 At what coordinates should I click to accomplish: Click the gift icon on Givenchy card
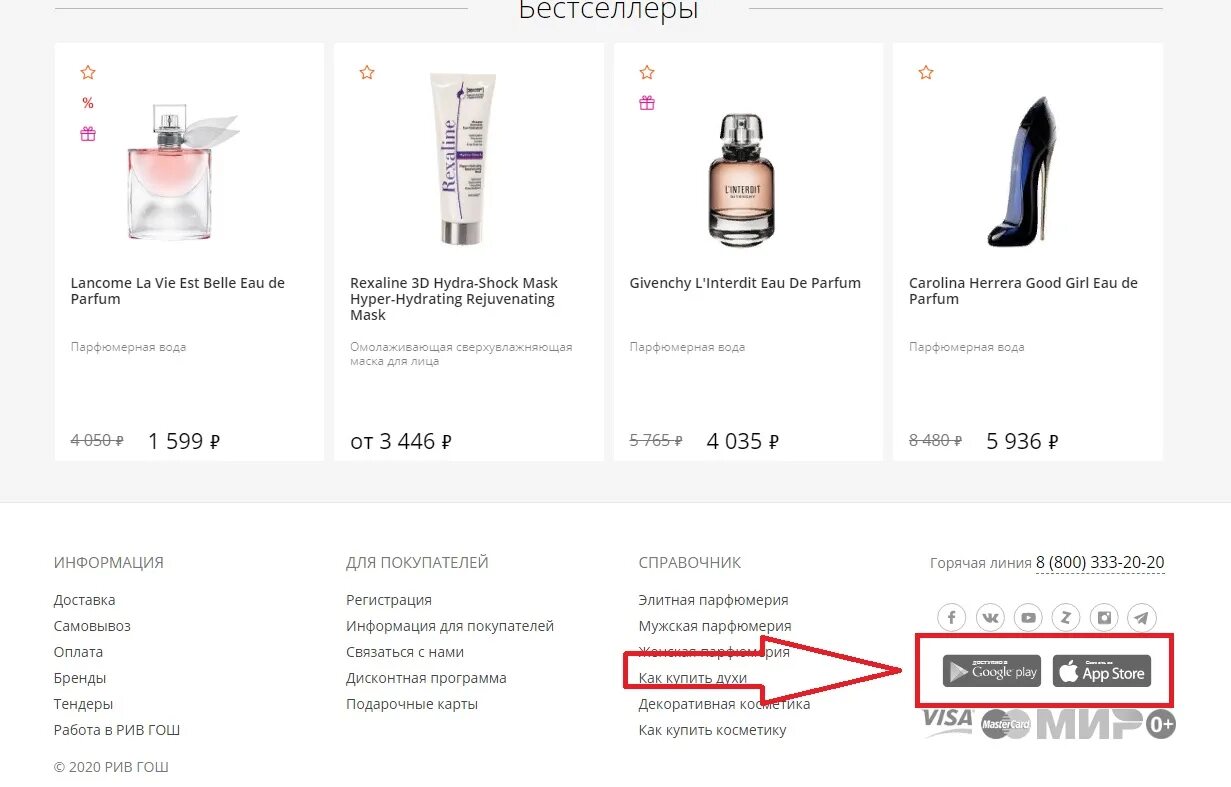pos(647,103)
